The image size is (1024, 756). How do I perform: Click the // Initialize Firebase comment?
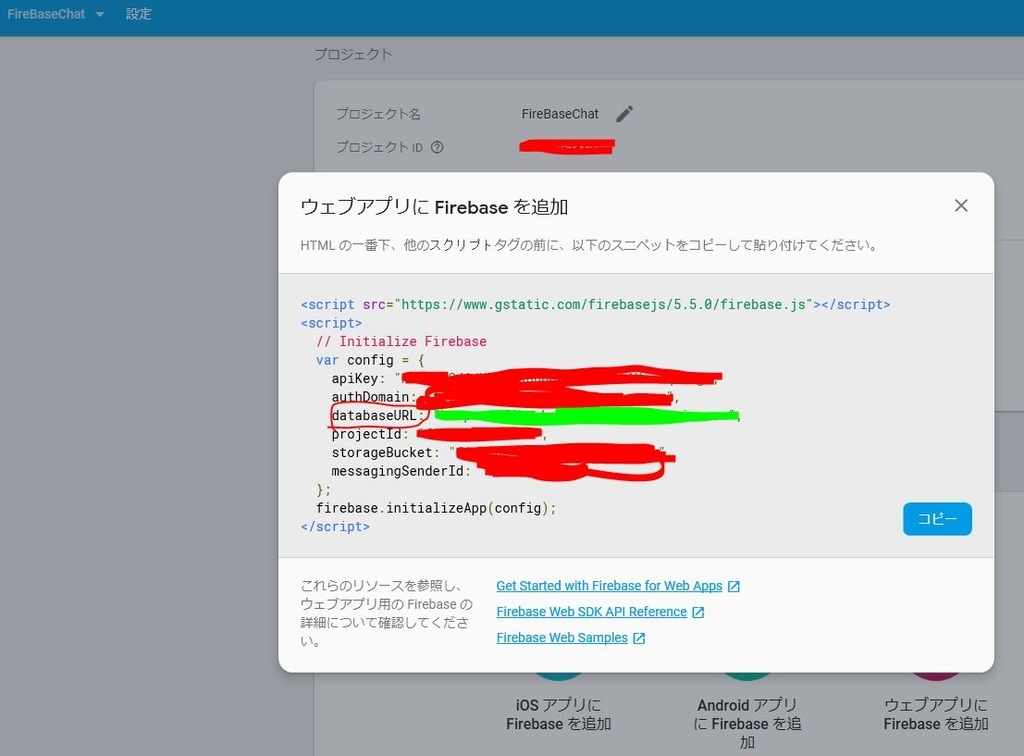point(401,341)
